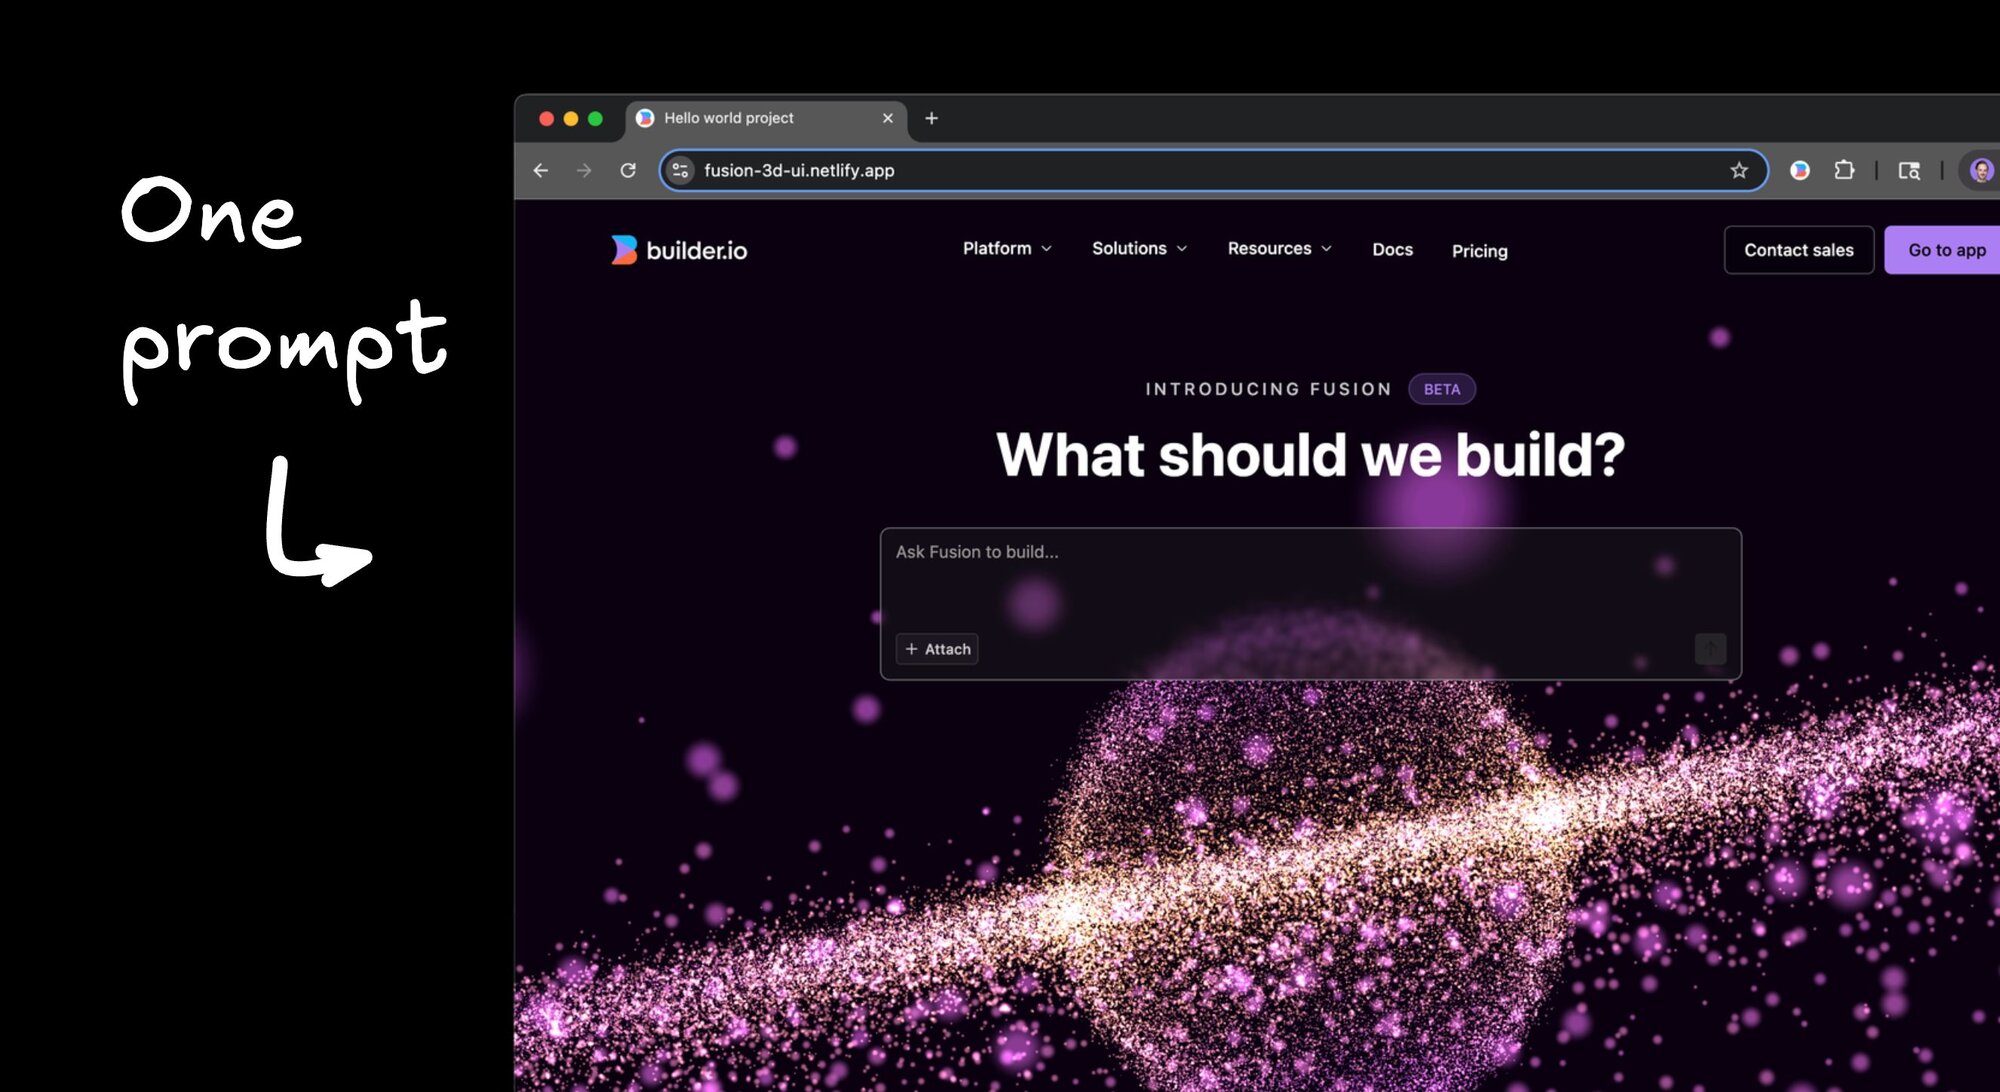Screen dimensions: 2000x1092
Task: Open the Docs link
Action: click(1392, 250)
